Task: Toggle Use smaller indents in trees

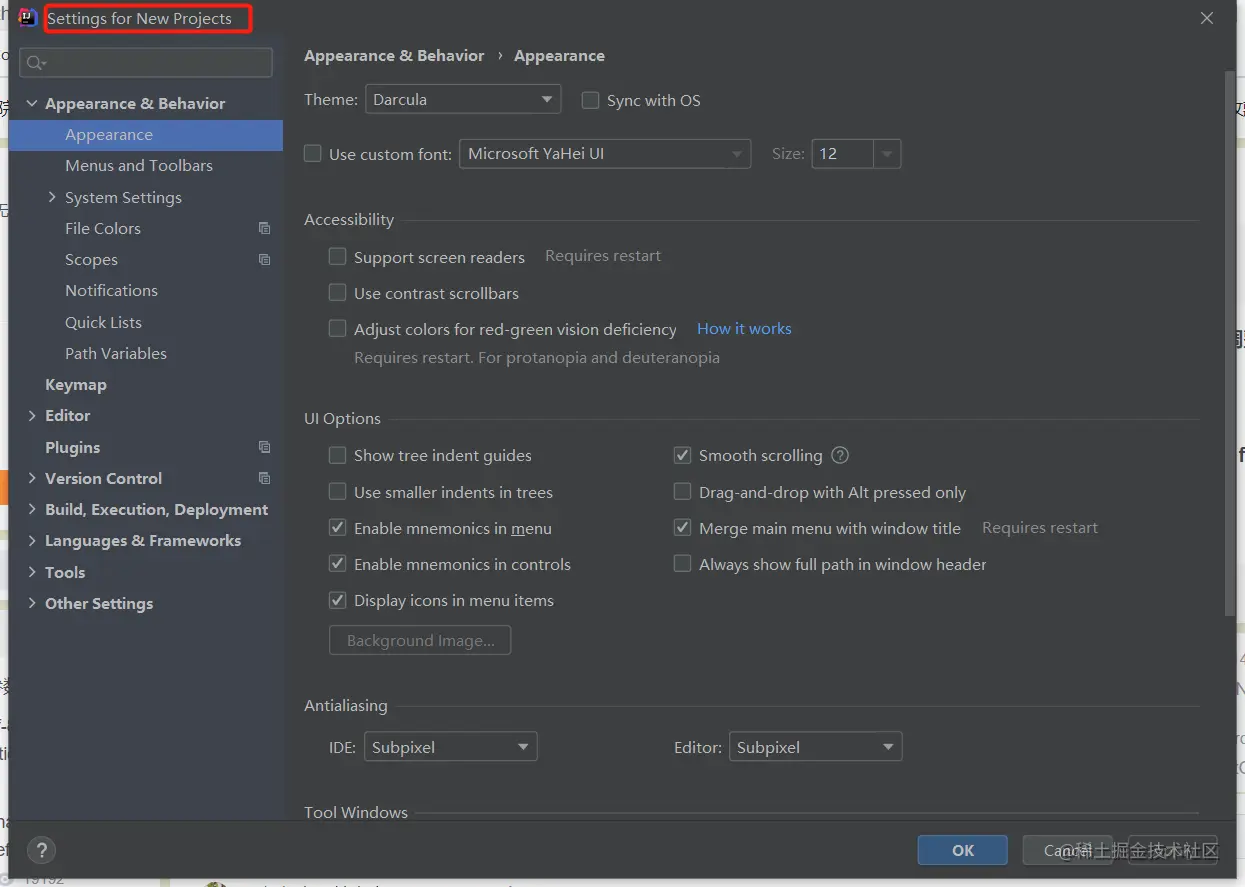Action: click(x=338, y=492)
